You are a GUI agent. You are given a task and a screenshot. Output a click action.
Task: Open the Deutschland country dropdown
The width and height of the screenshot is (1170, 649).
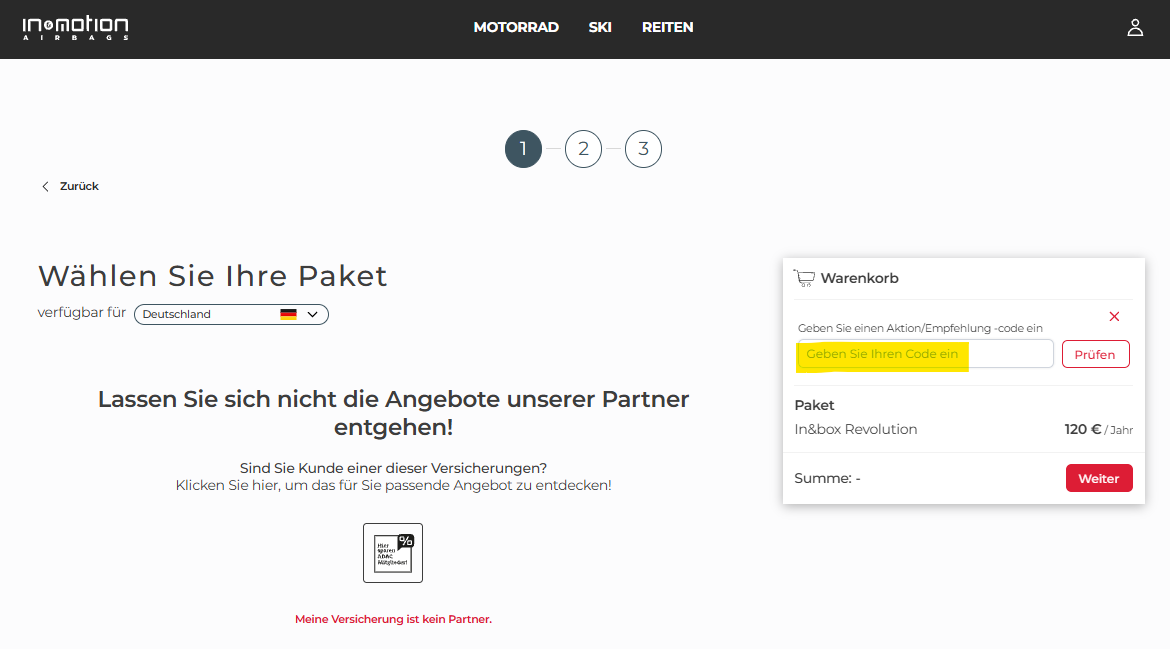coord(210,314)
